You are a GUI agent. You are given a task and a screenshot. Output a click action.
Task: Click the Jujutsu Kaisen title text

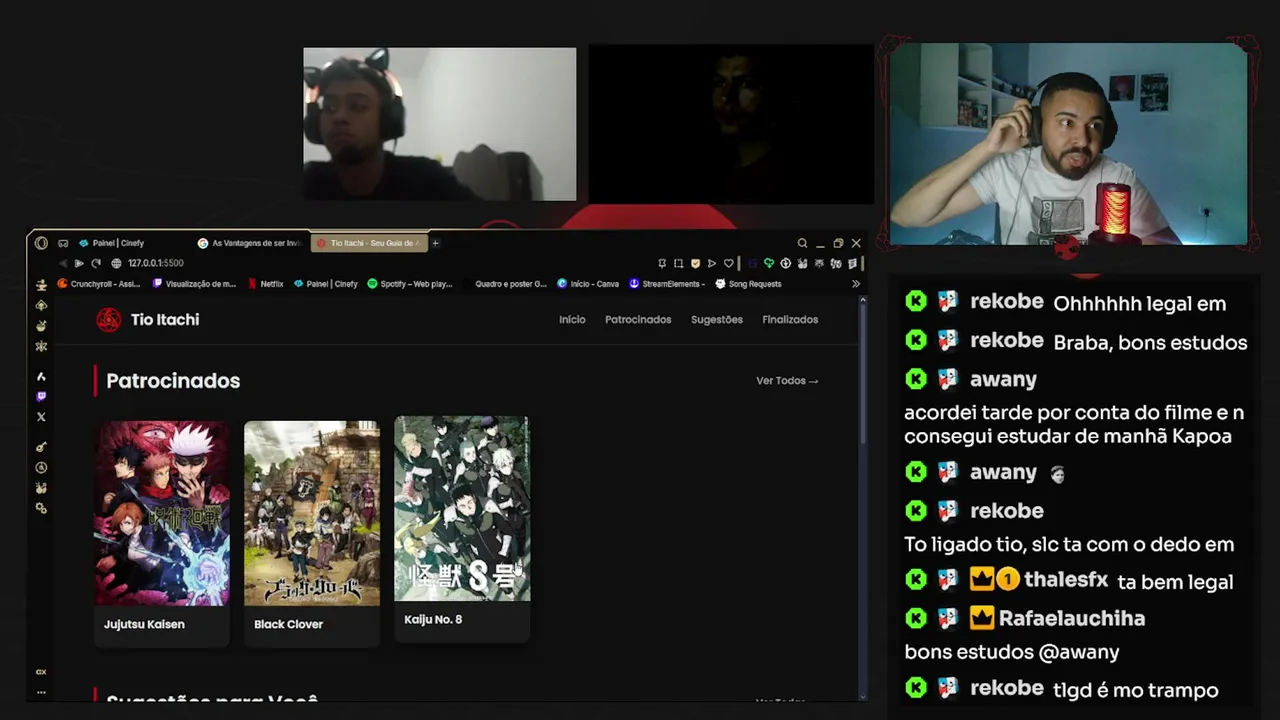[x=144, y=624]
